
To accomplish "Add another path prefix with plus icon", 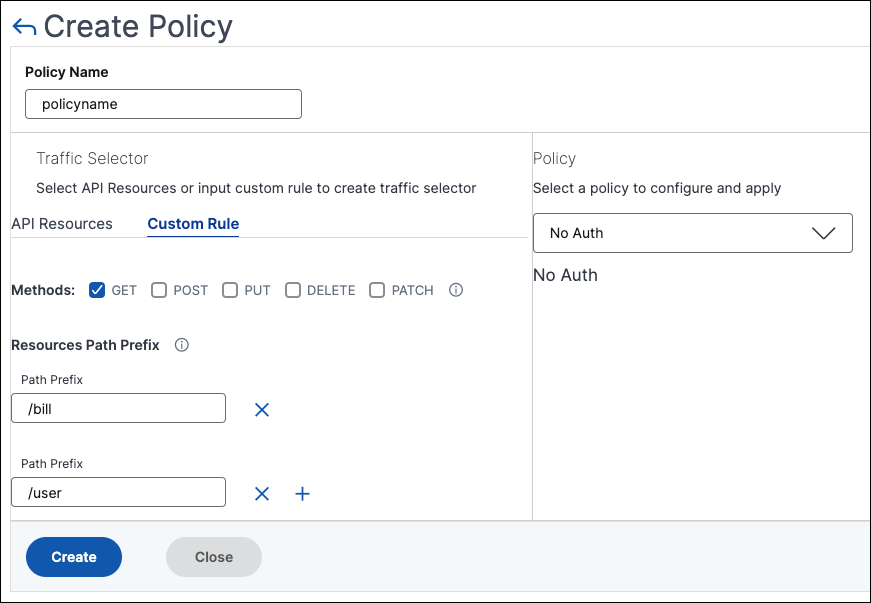I will [x=302, y=494].
